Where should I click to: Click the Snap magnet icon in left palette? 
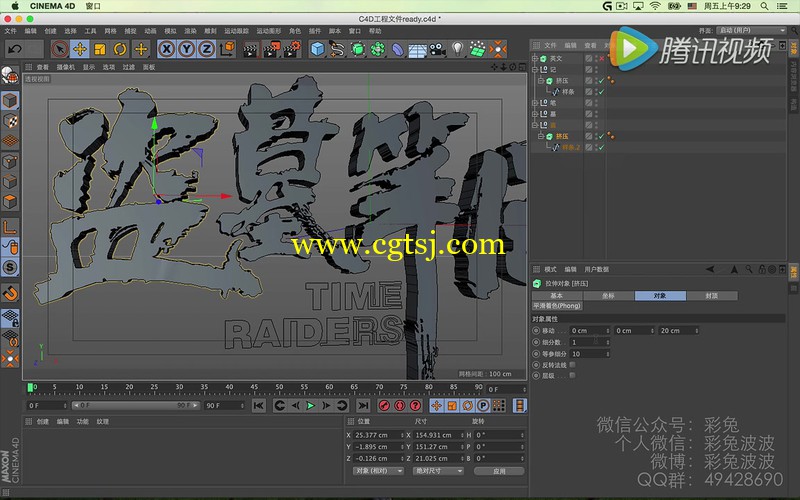coord(10,293)
